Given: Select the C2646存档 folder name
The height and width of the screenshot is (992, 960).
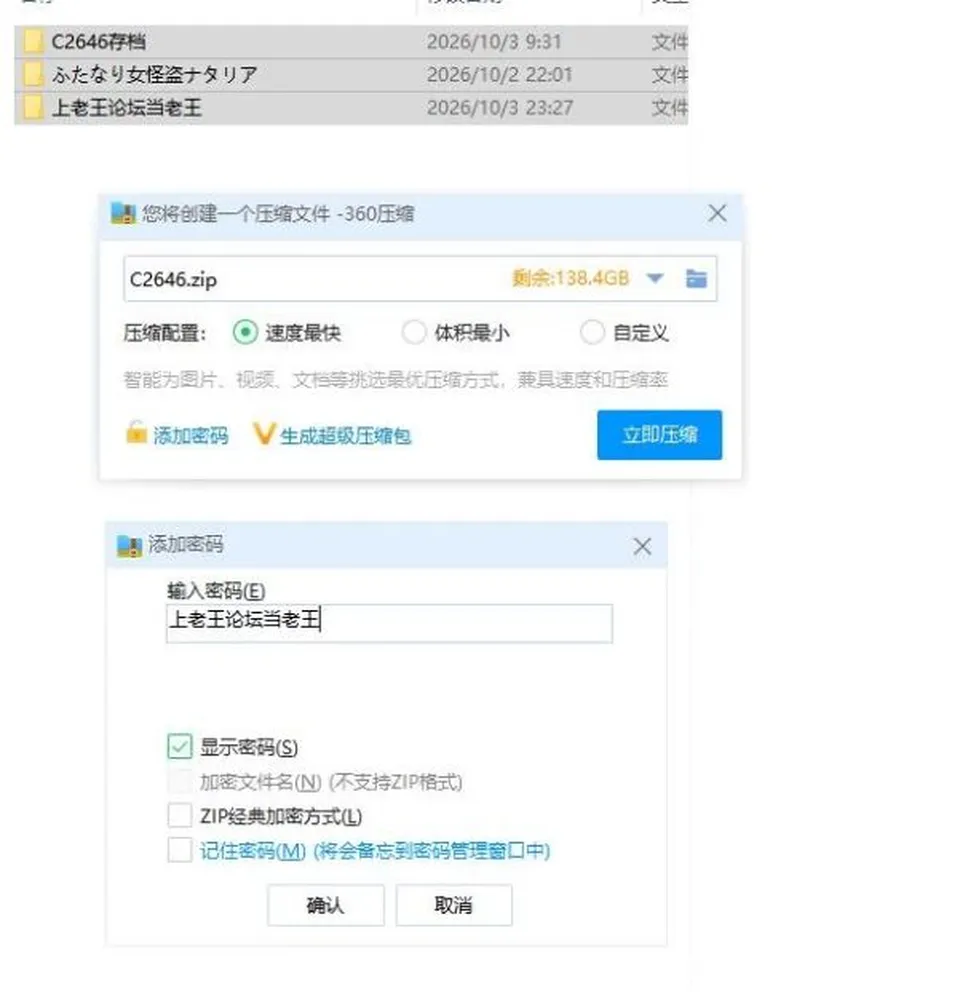Looking at the screenshot, I should (99, 42).
